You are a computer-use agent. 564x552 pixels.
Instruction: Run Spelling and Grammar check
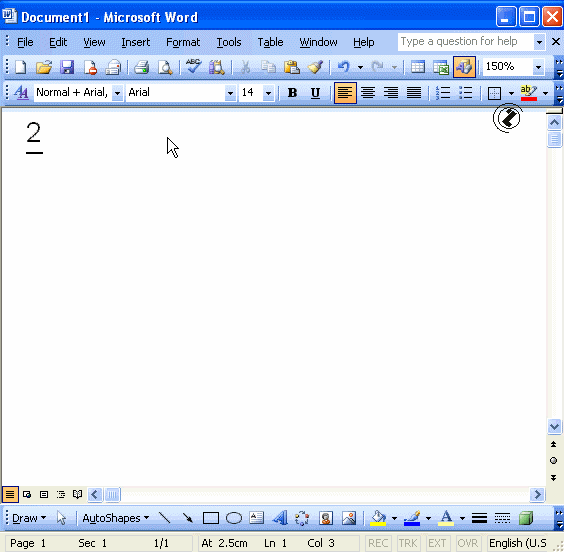[x=193, y=67]
